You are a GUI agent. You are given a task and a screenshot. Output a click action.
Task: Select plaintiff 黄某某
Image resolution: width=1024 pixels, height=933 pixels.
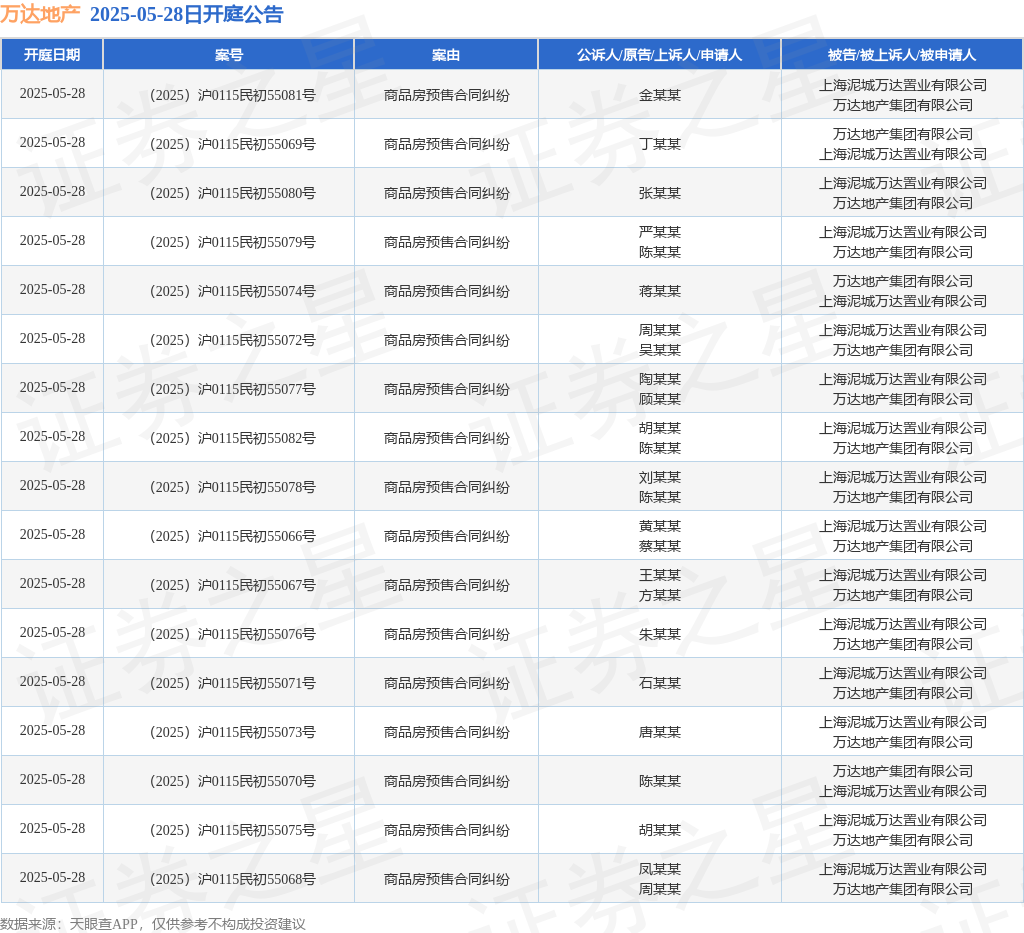[660, 526]
